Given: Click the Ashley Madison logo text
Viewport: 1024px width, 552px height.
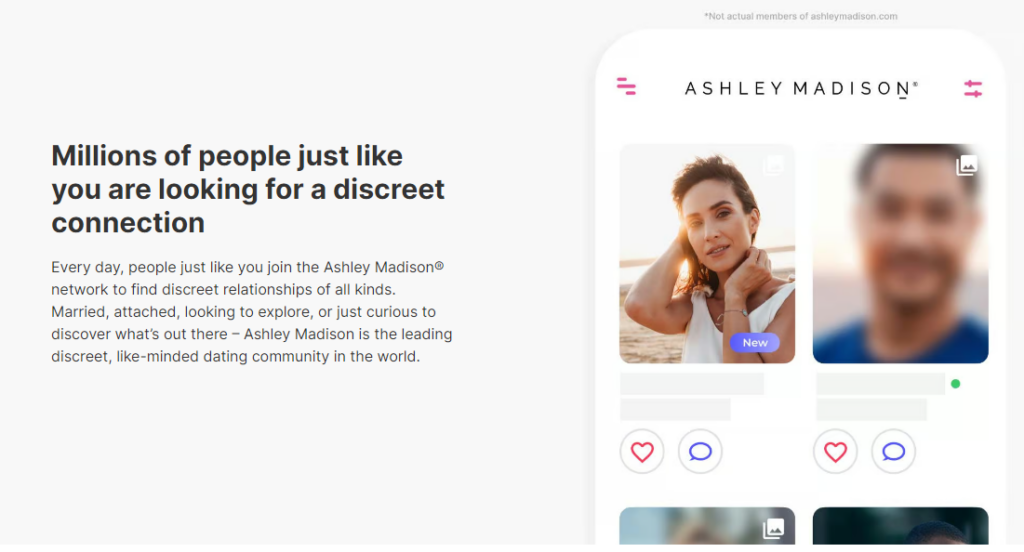Looking at the screenshot, I should (x=801, y=89).
